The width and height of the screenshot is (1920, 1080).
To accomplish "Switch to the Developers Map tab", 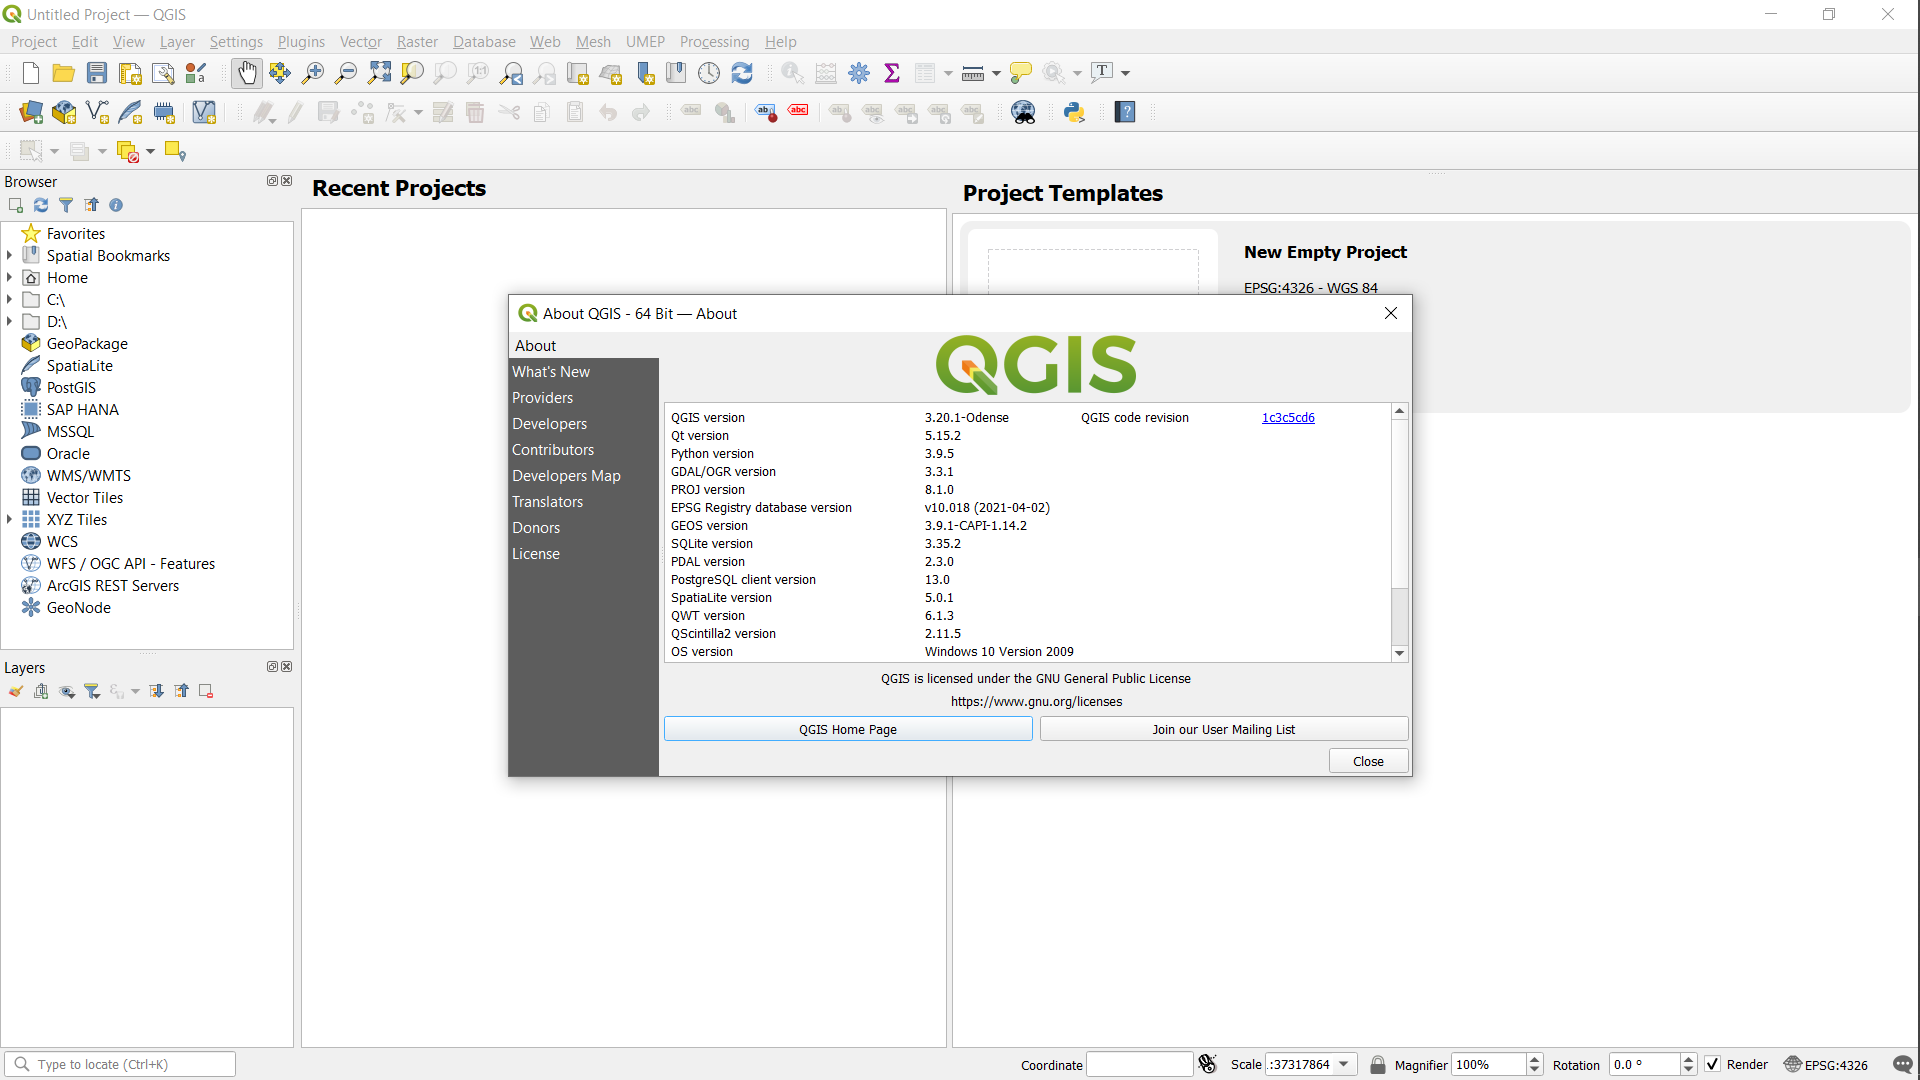I will 583,476.
